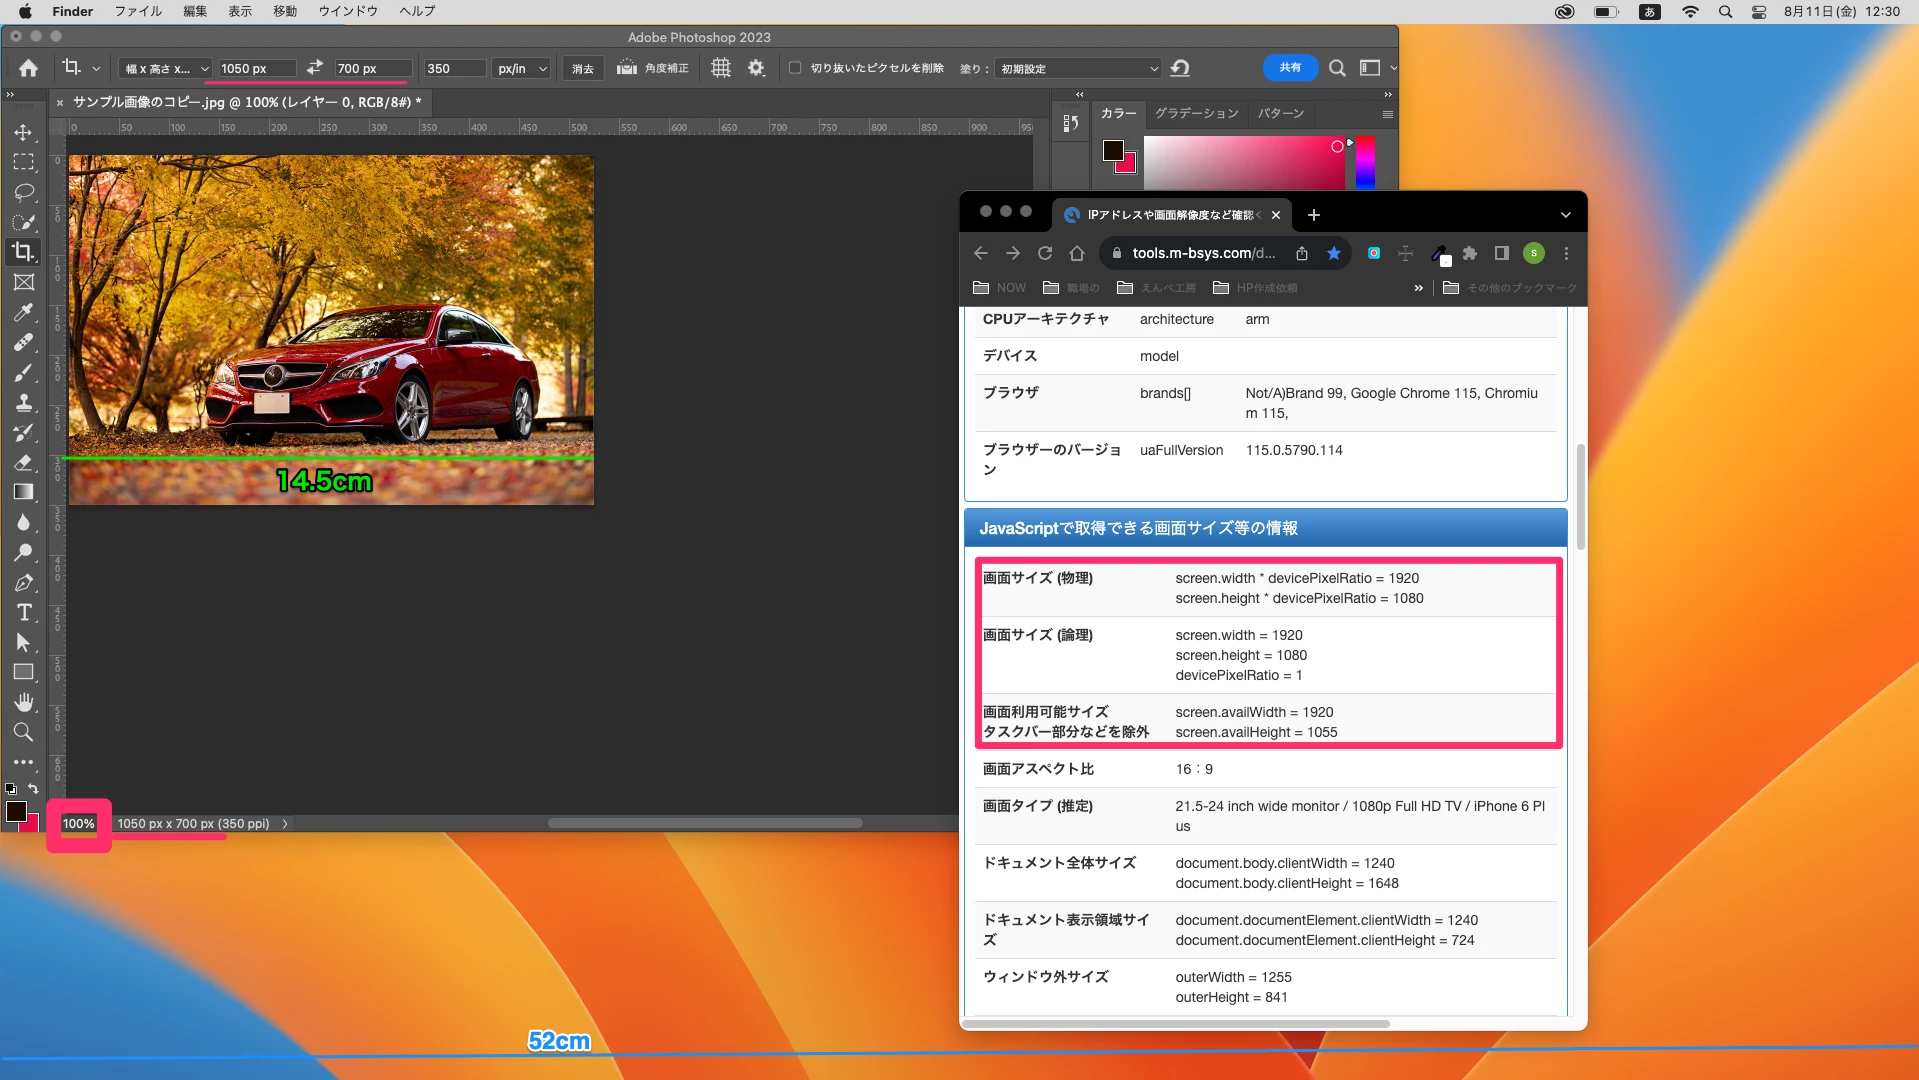Select the Move tool in Photoshop toolbar
This screenshot has width=1919, height=1080.
23,132
